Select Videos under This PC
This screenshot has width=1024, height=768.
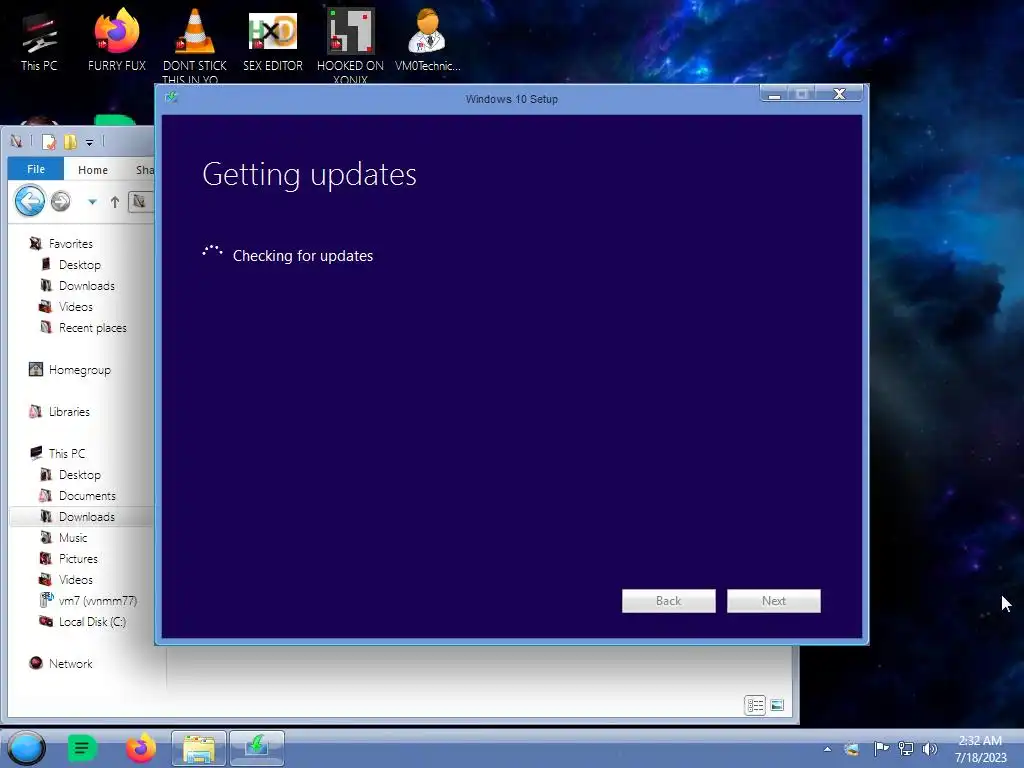tap(76, 579)
